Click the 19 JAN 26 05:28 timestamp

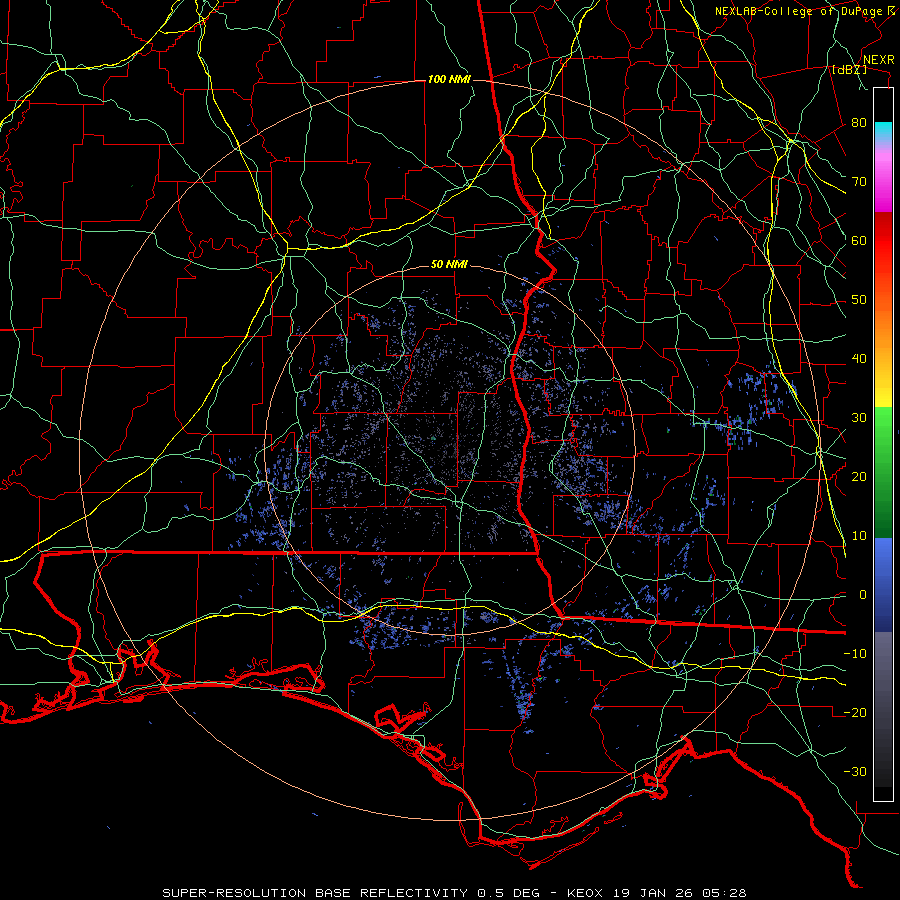click(x=681, y=893)
